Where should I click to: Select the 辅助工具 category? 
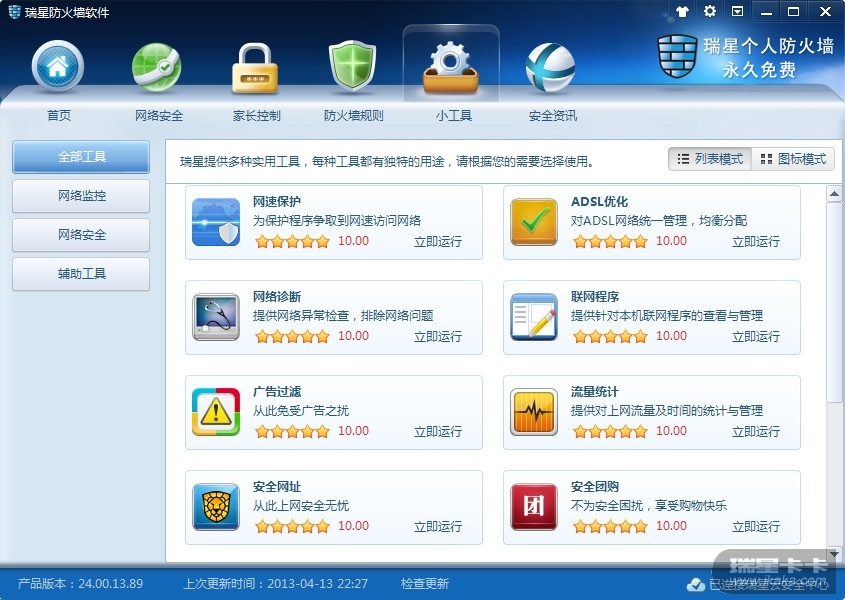(81, 274)
